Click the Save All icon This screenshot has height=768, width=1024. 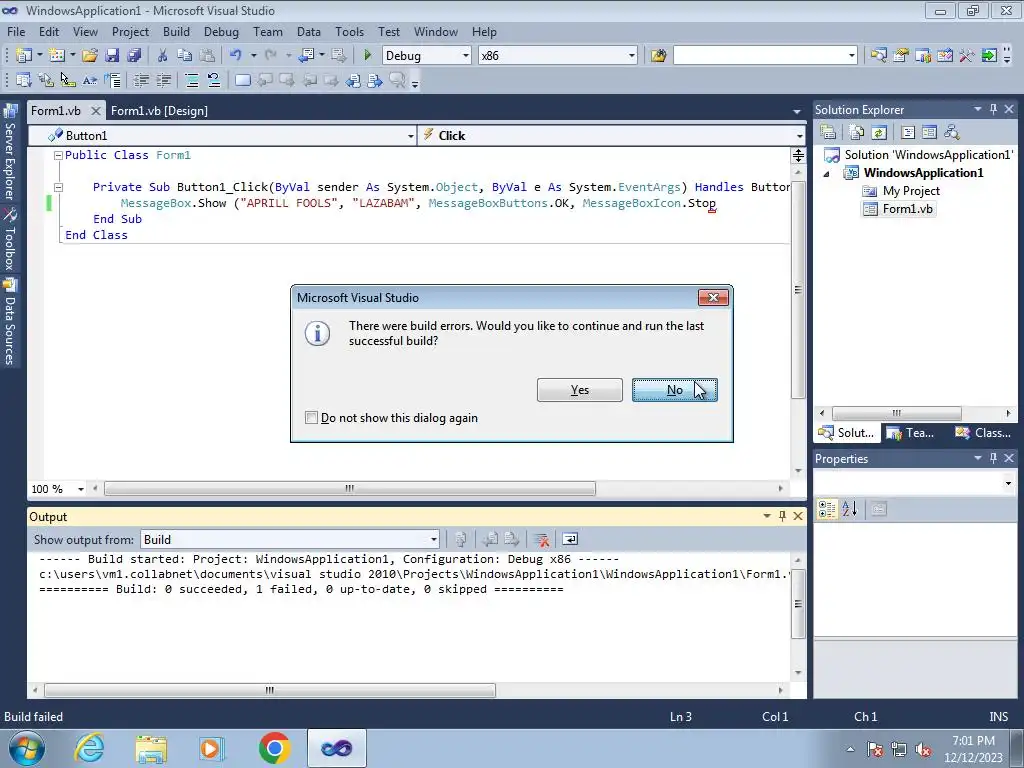point(135,56)
